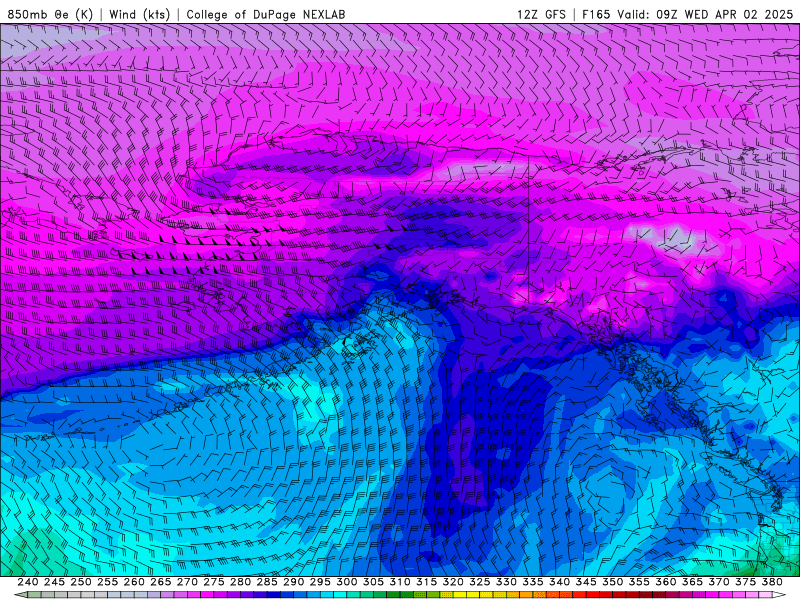Click the 255 value on the color scale
800x600 pixels.
[x=107, y=582]
